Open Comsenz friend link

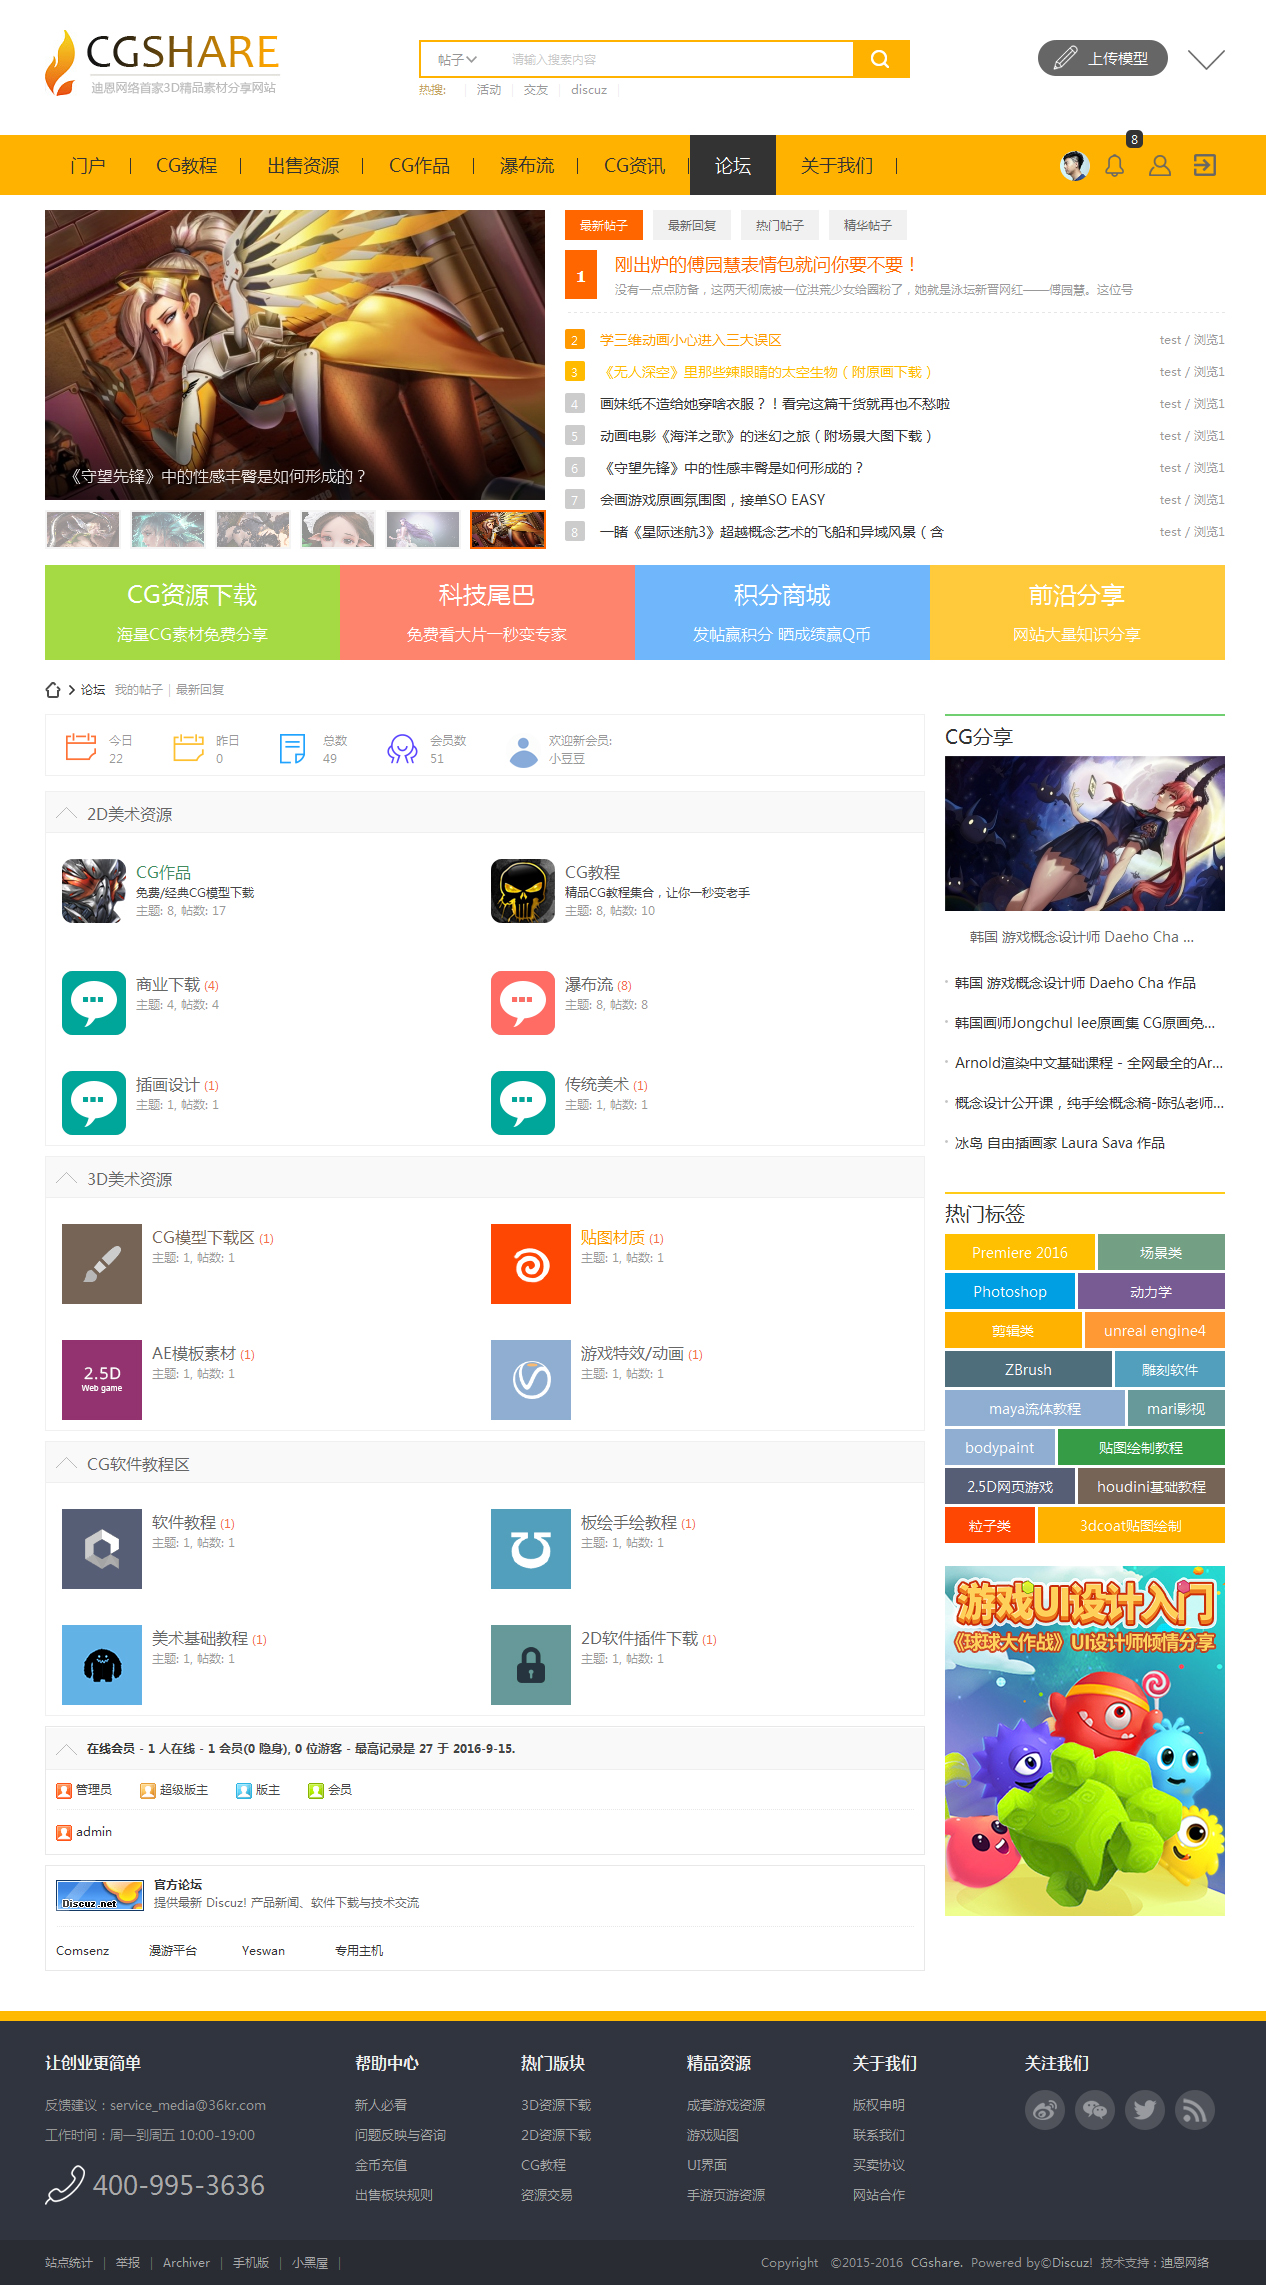click(x=82, y=1951)
